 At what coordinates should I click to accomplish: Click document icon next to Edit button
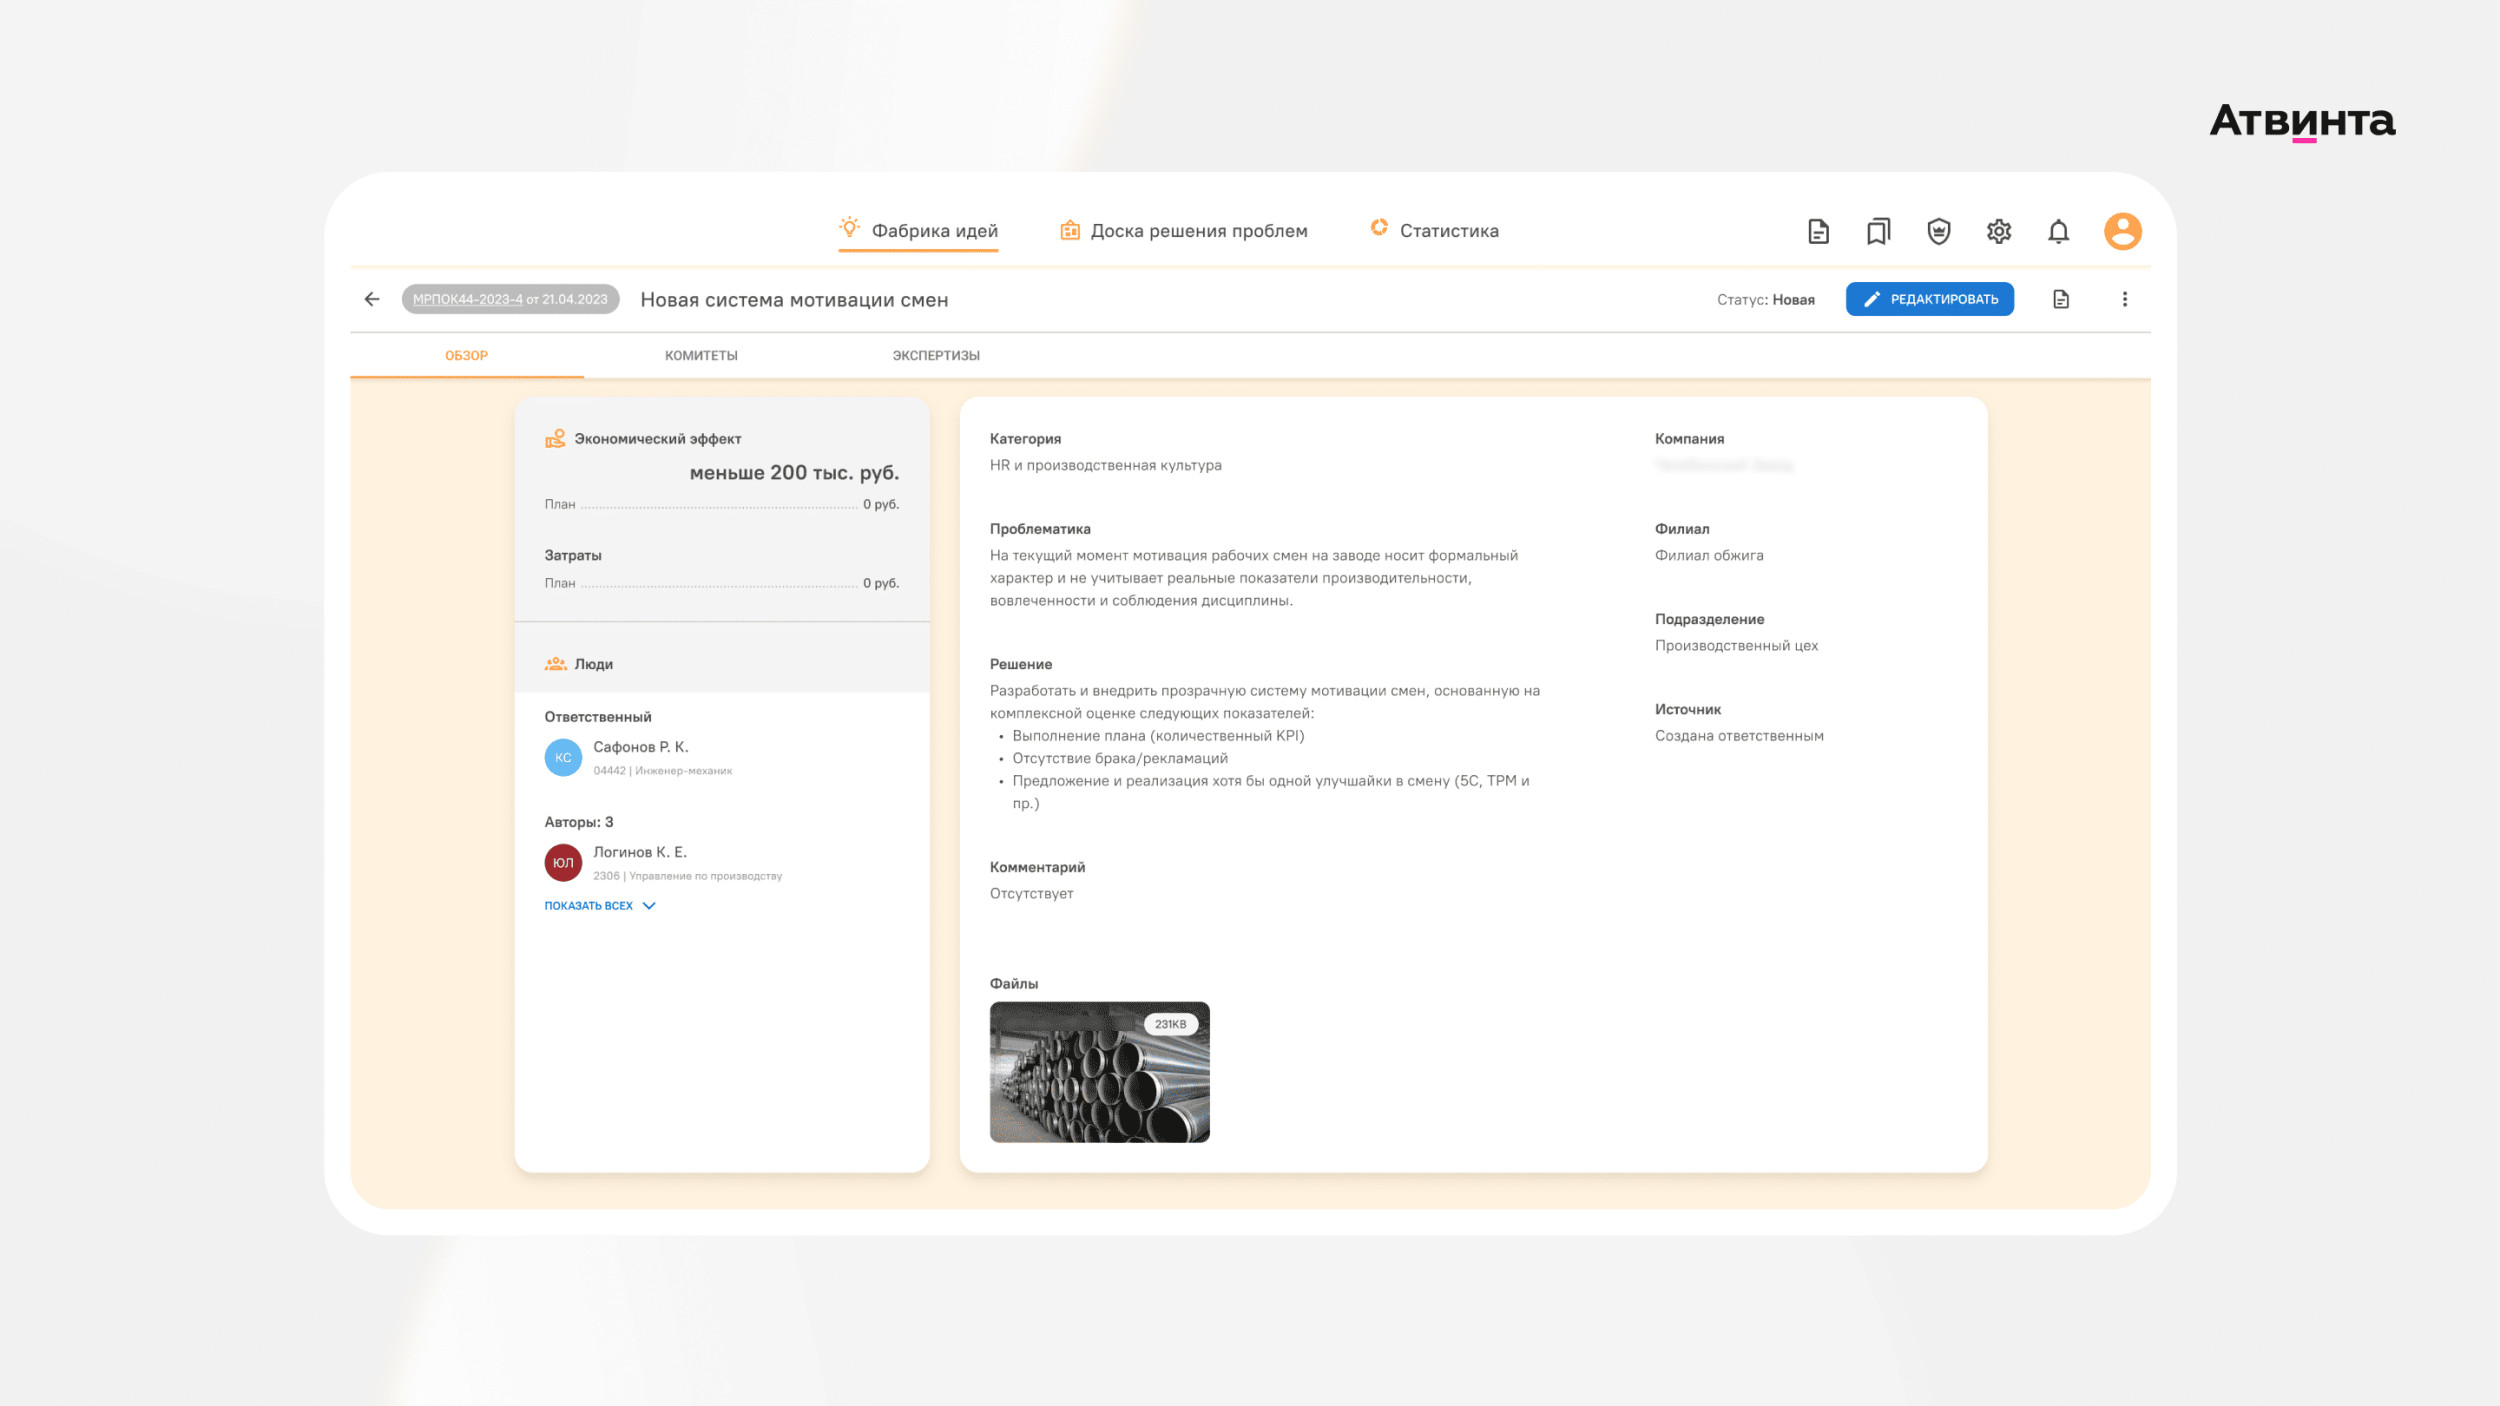(x=2061, y=299)
